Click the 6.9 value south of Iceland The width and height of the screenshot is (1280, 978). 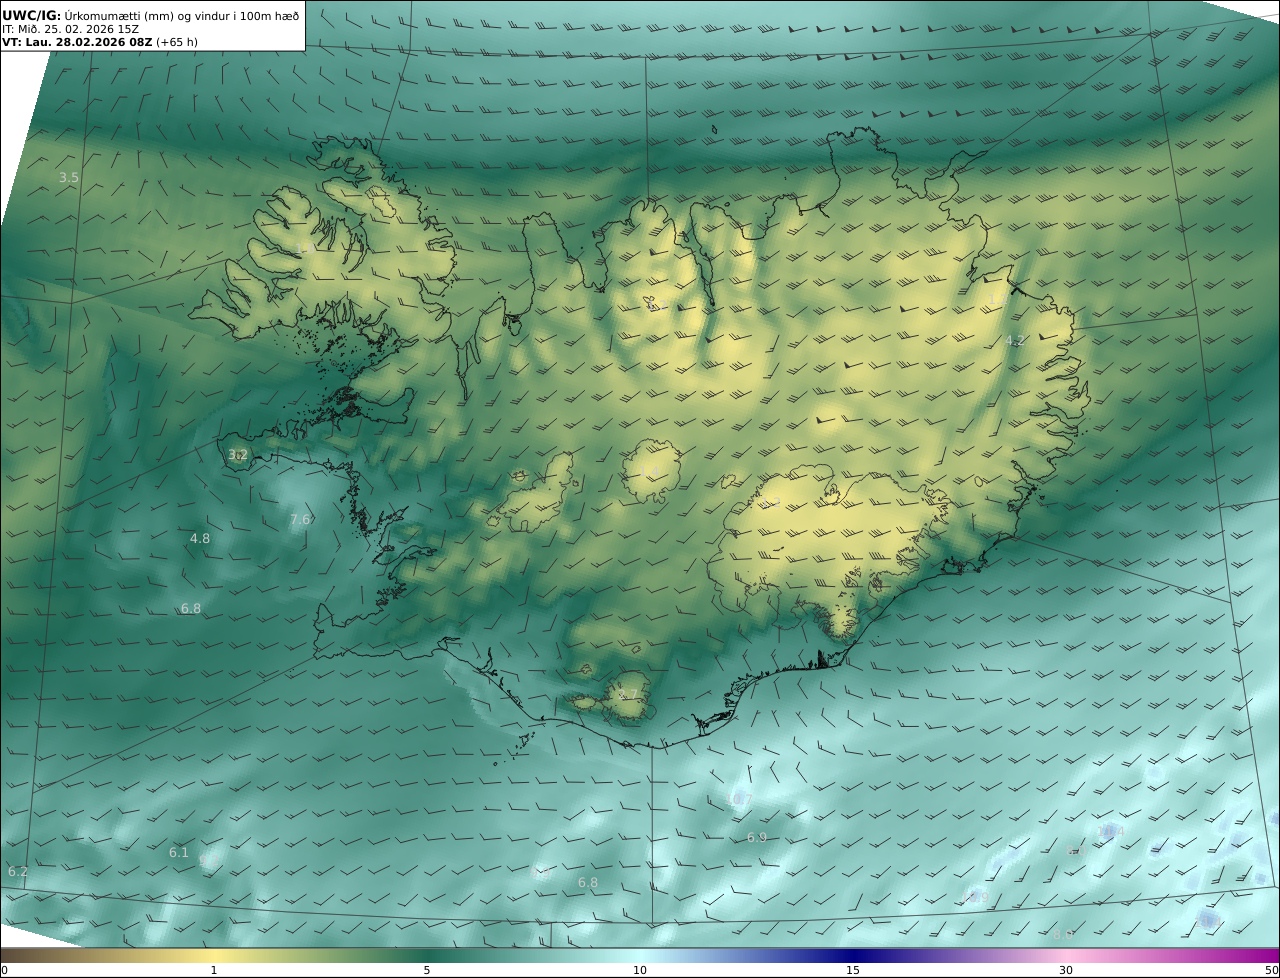pos(757,837)
